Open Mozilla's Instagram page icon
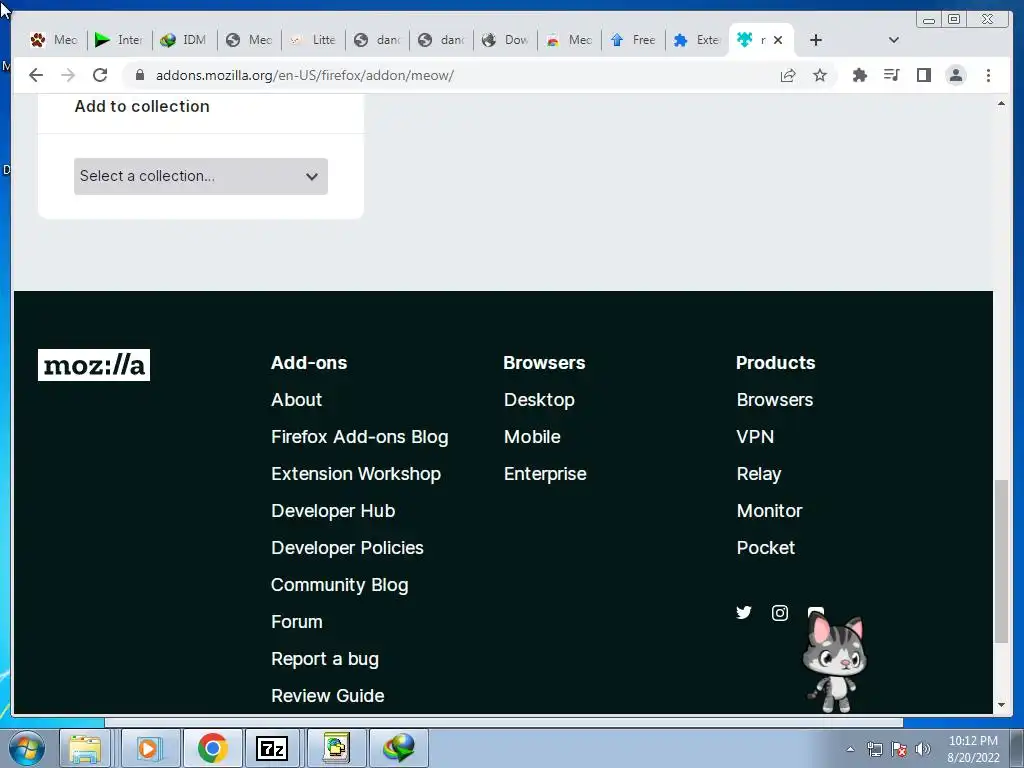The image size is (1024, 768). [780, 613]
